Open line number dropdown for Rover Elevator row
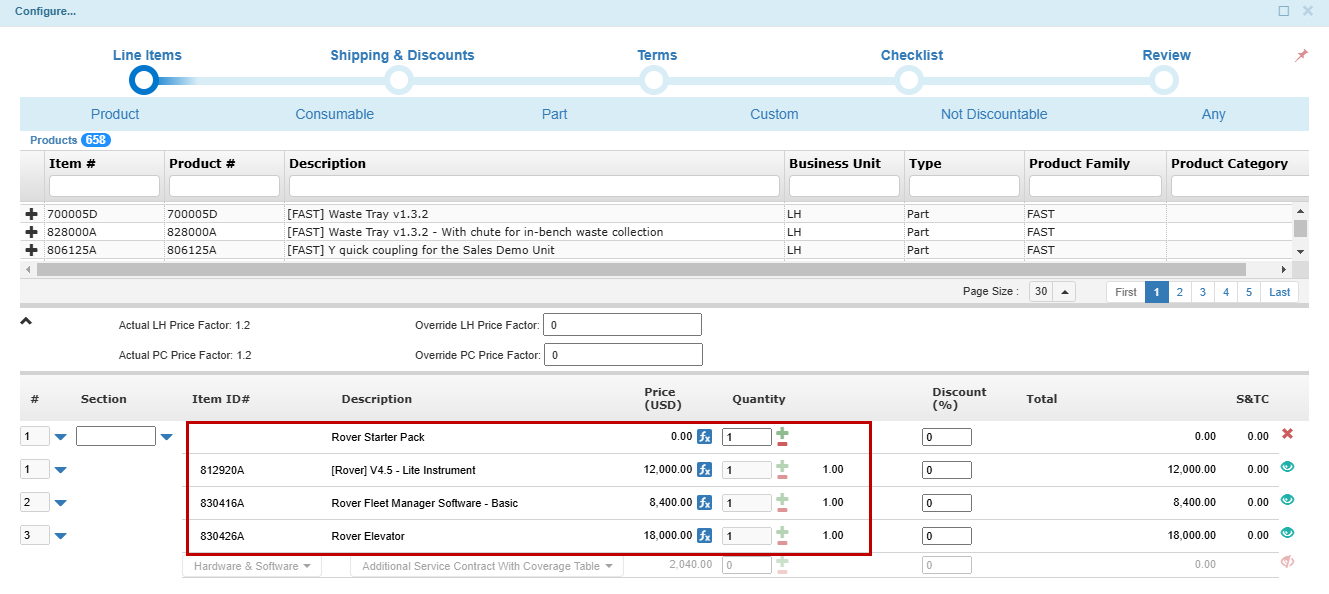This screenshot has height=594, width=1329. 60,536
